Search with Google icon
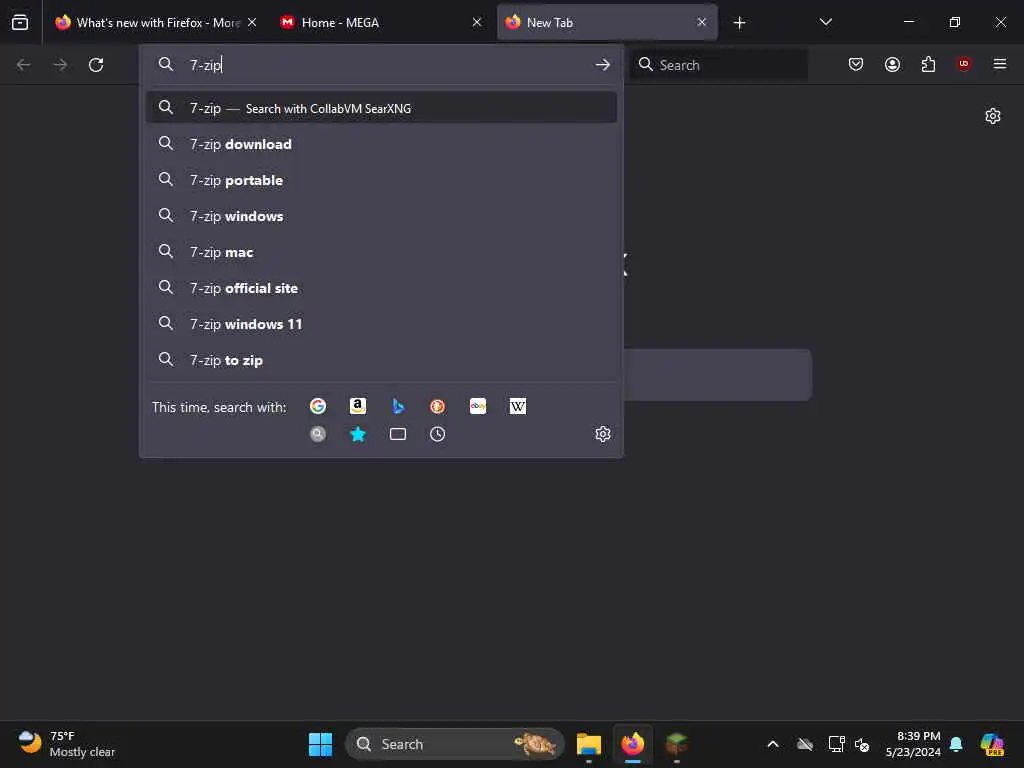 tap(318, 406)
